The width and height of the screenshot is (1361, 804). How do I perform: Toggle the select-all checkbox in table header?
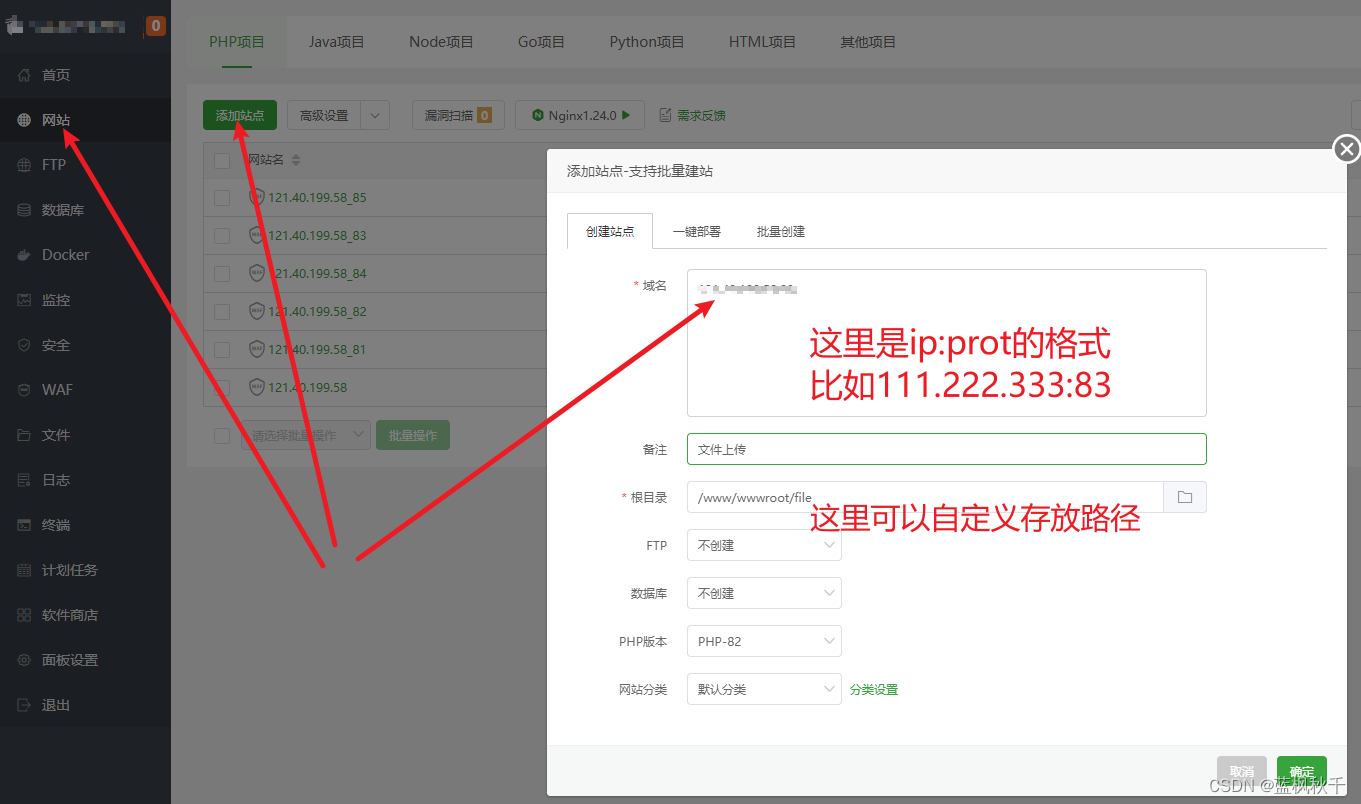222,160
